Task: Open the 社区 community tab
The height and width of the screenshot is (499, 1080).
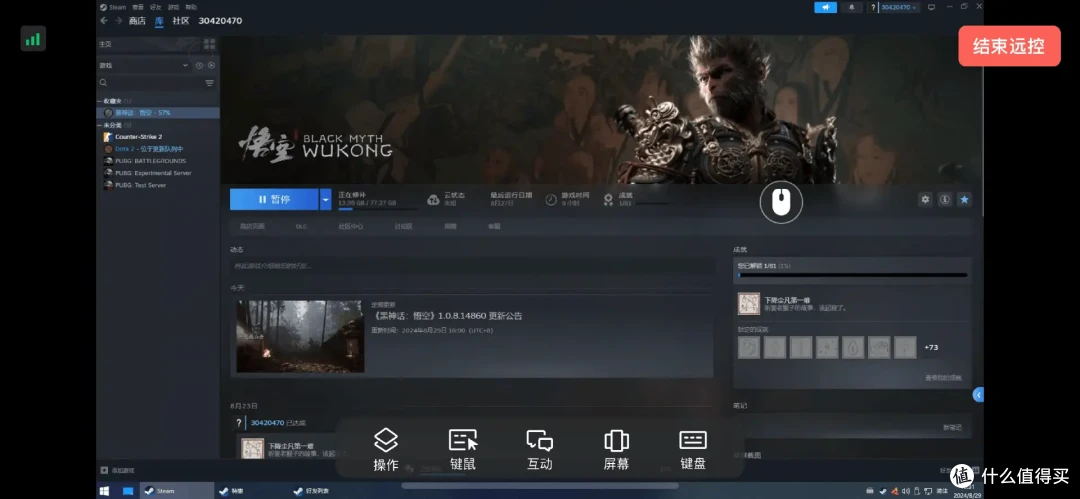Action: pos(180,21)
